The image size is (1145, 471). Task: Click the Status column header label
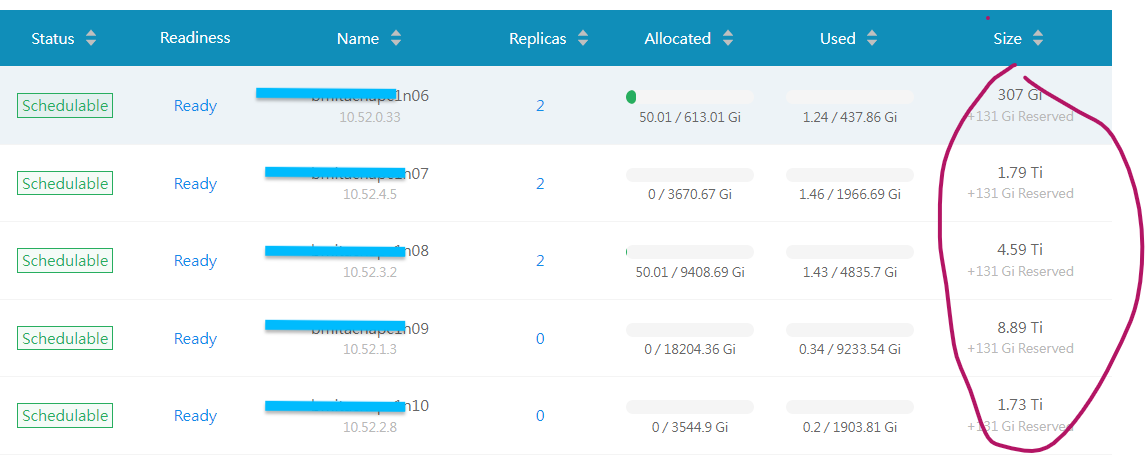point(53,39)
